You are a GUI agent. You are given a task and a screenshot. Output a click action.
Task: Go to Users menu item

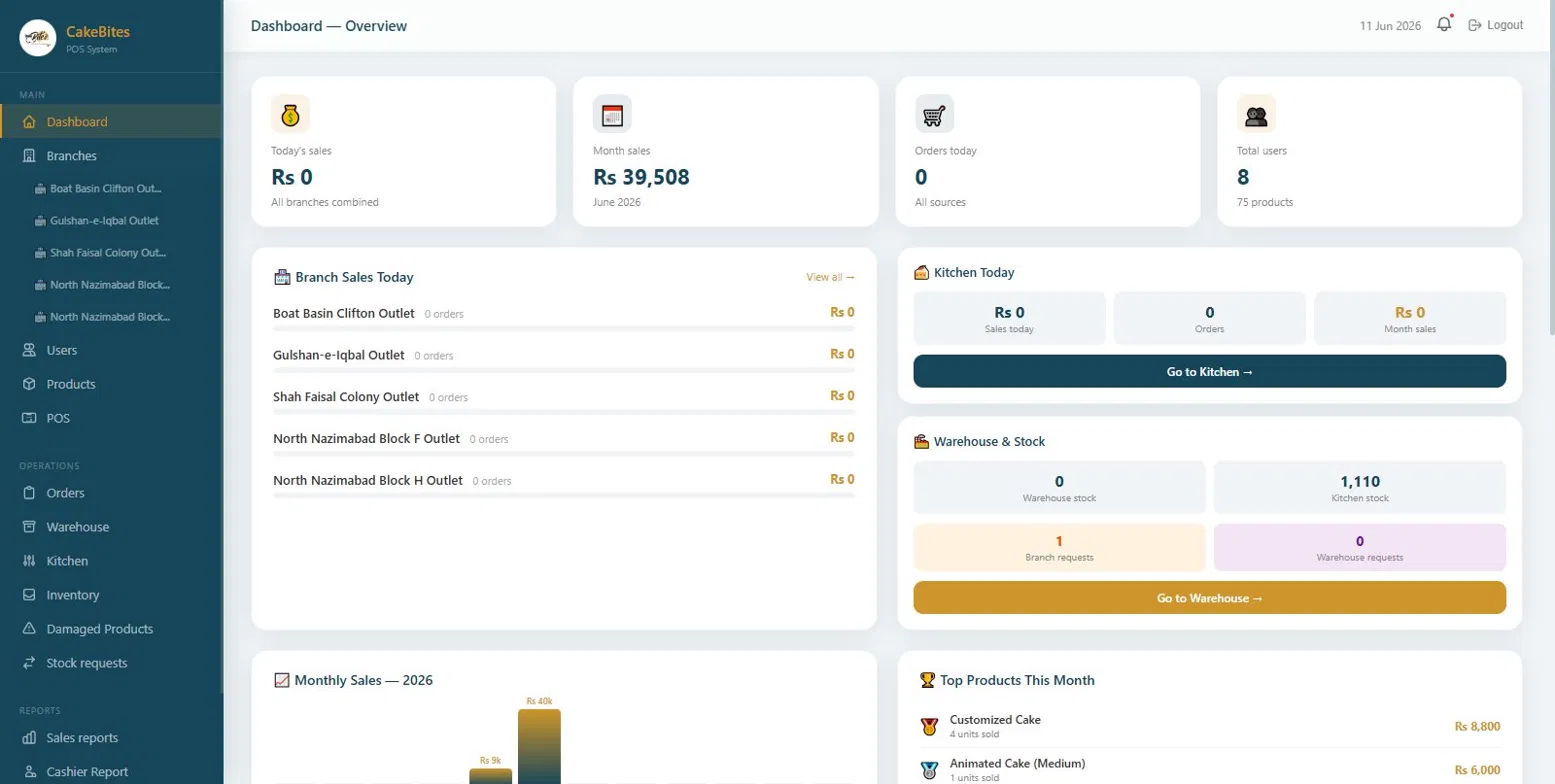pos(111,350)
